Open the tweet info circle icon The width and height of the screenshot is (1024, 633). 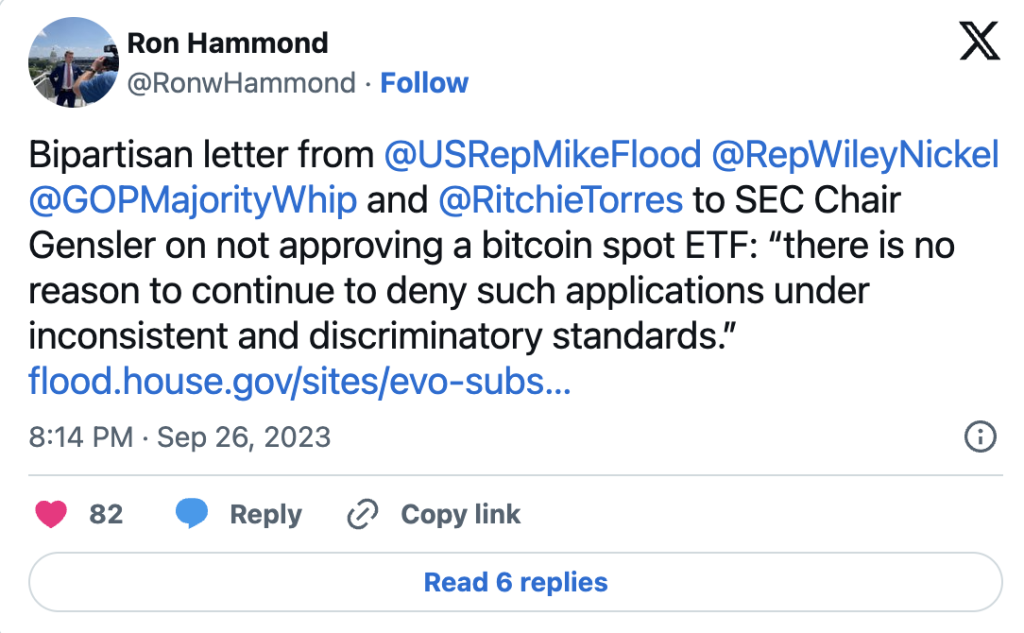point(978,437)
